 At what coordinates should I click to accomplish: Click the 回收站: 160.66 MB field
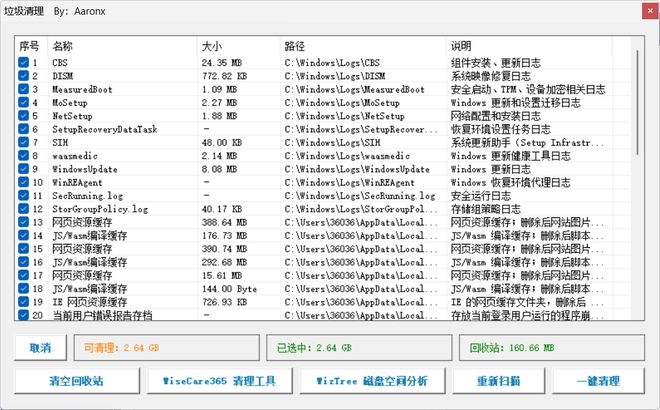pyautogui.click(x=551, y=348)
